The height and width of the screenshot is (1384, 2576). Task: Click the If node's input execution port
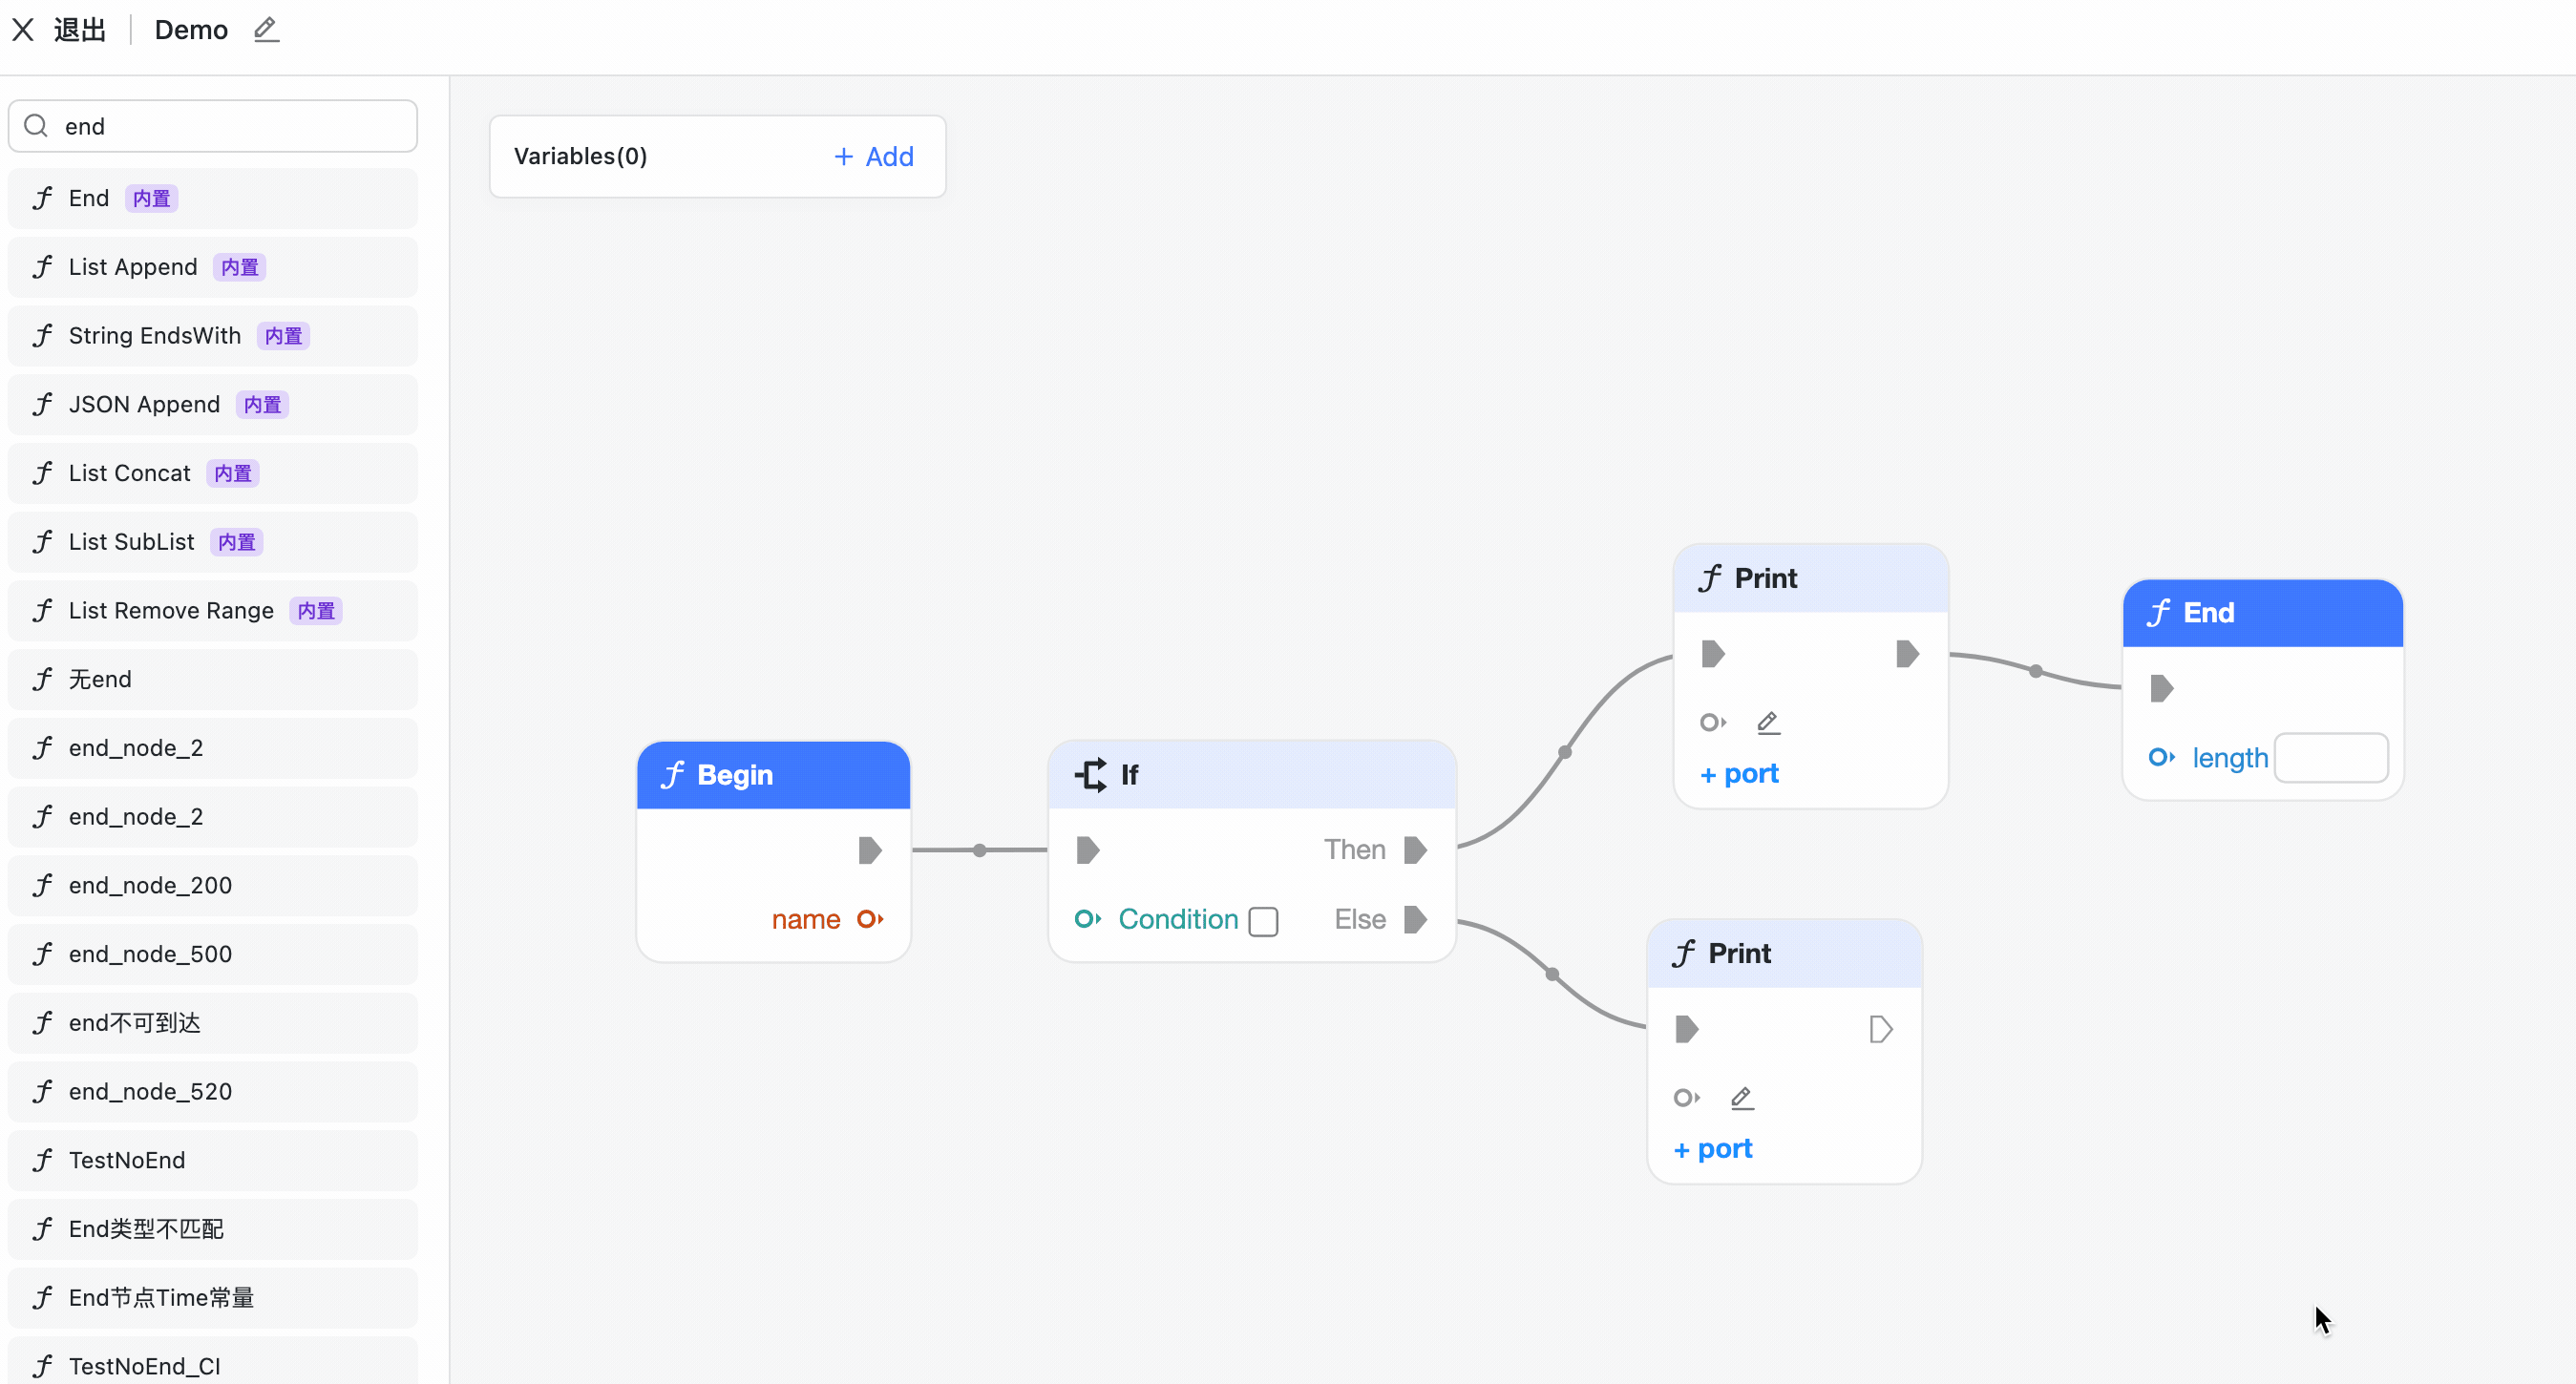pyautogui.click(x=1088, y=850)
